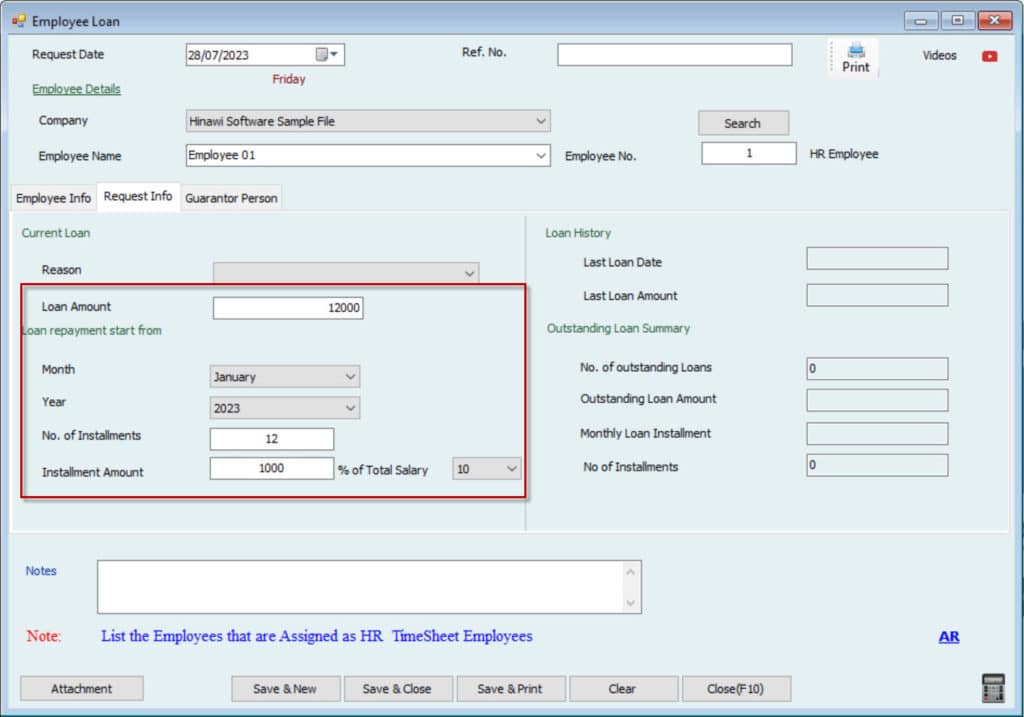Image resolution: width=1024 pixels, height=717 pixels.
Task: Click the Outstanding Loan Amount field
Action: click(x=877, y=400)
